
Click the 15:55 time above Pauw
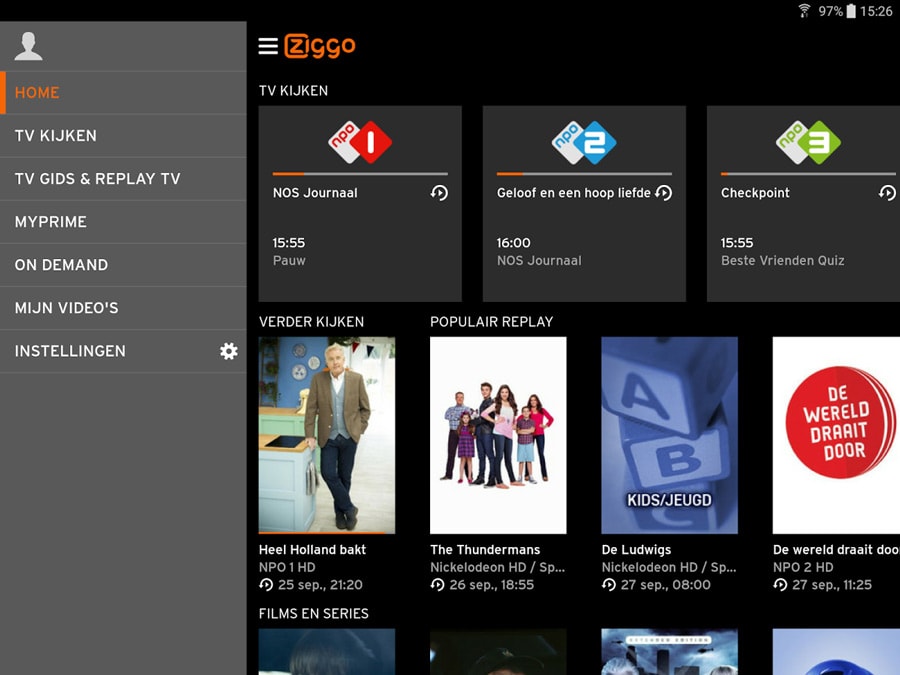tap(289, 243)
